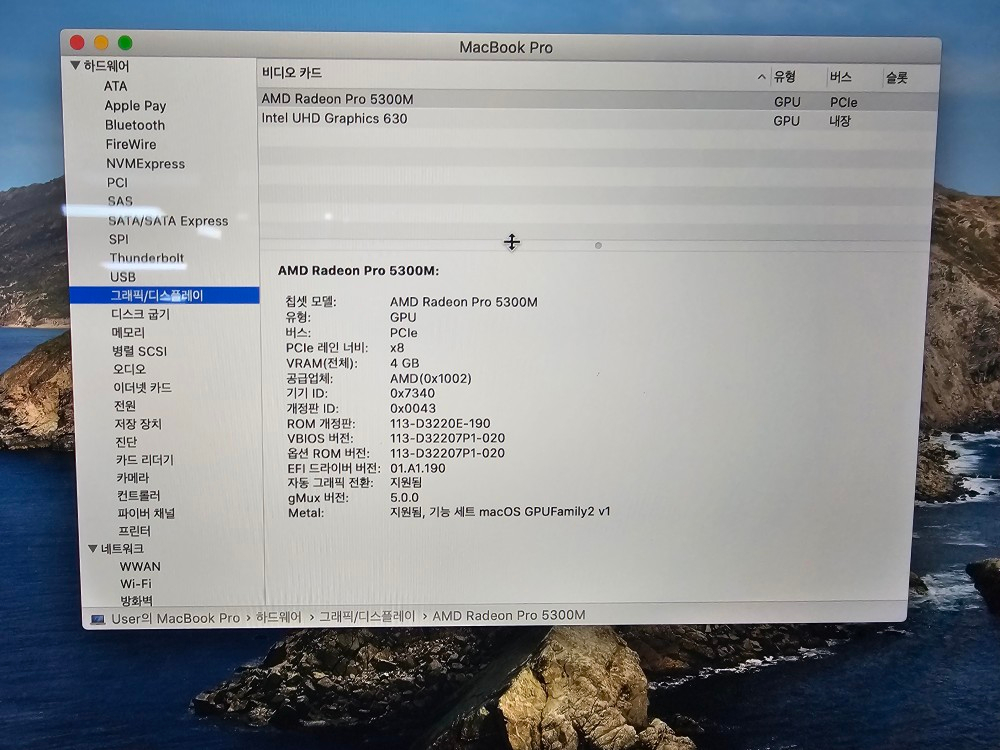1000x750 pixels.
Task: Expand or collapse the 네트워크 section
Action: 93,549
